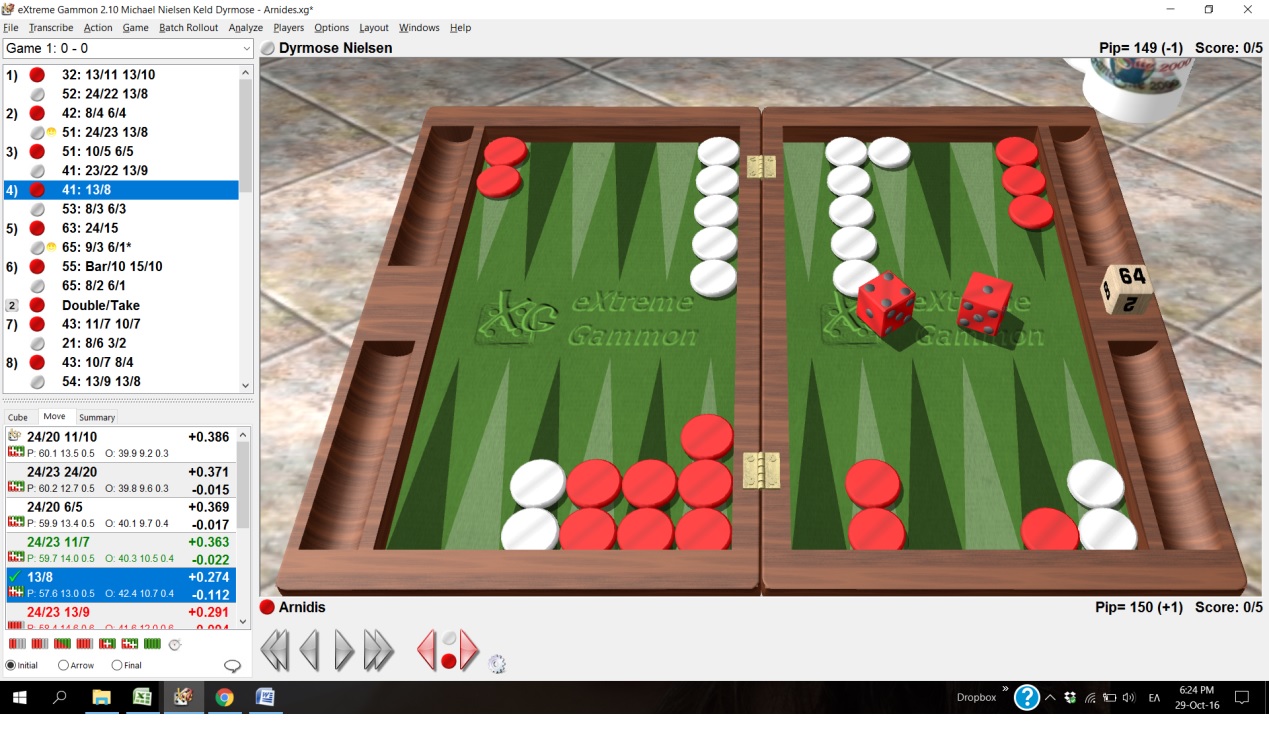Select the first analysis level icon in the row
Viewport: 1269px width, 733px height.
click(x=17, y=644)
